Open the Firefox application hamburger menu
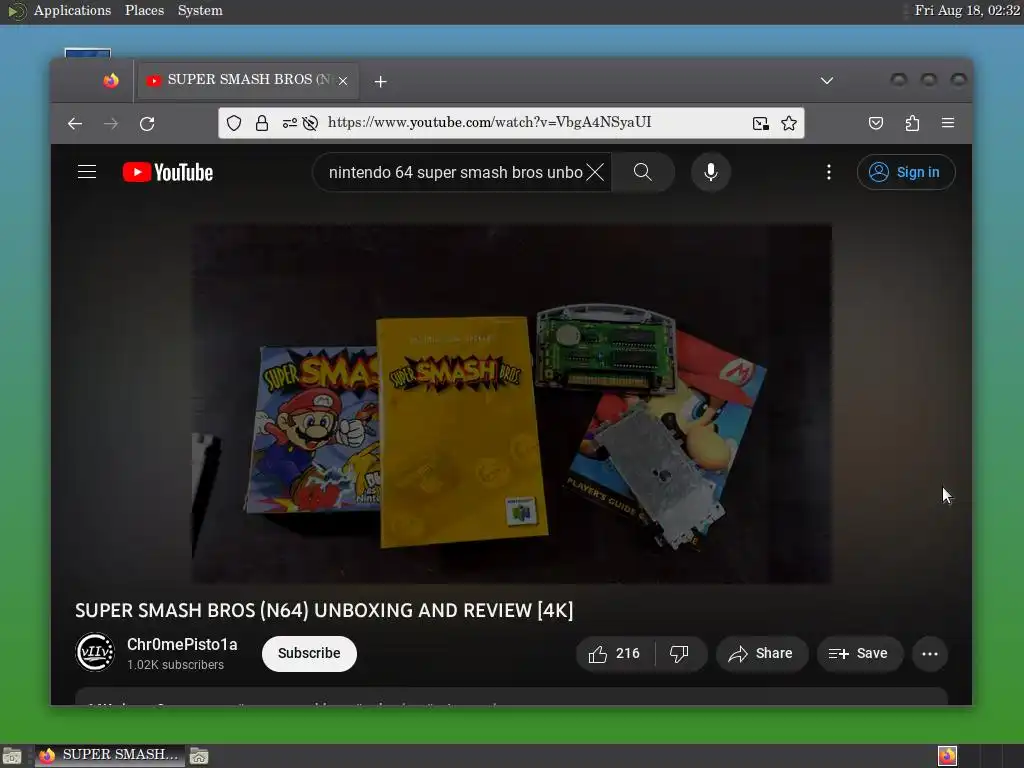The height and width of the screenshot is (768, 1024). point(948,123)
